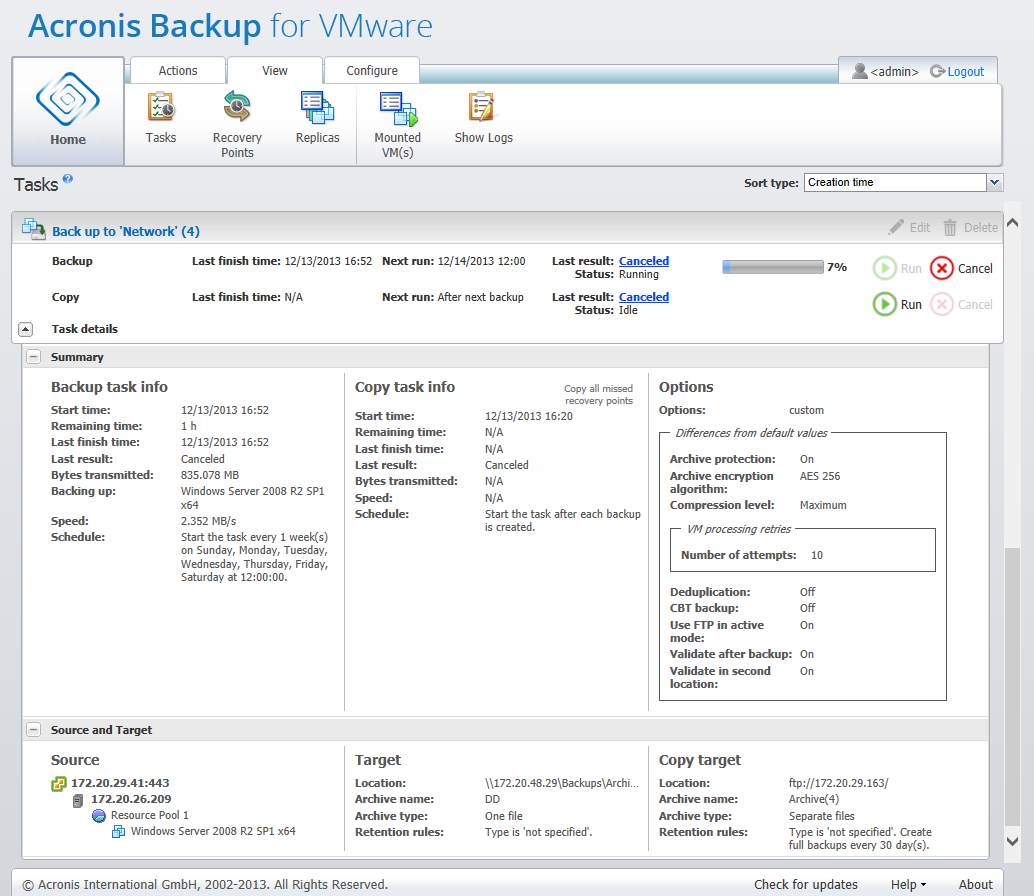Switch to the View tab
The image size is (1034, 896).
[275, 71]
